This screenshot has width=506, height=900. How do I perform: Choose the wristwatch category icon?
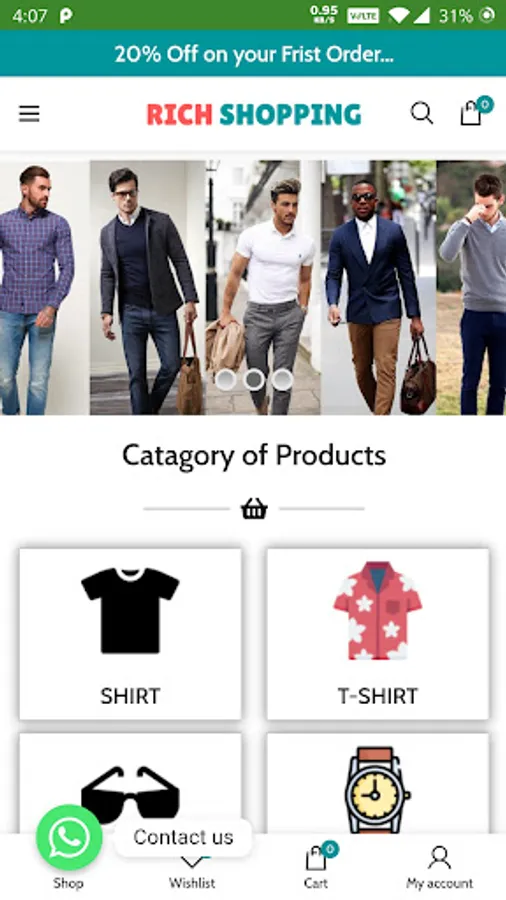(x=377, y=790)
